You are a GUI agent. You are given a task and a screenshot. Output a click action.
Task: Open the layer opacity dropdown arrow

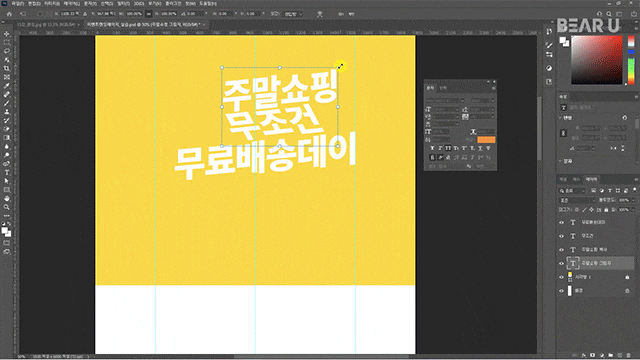pos(633,200)
